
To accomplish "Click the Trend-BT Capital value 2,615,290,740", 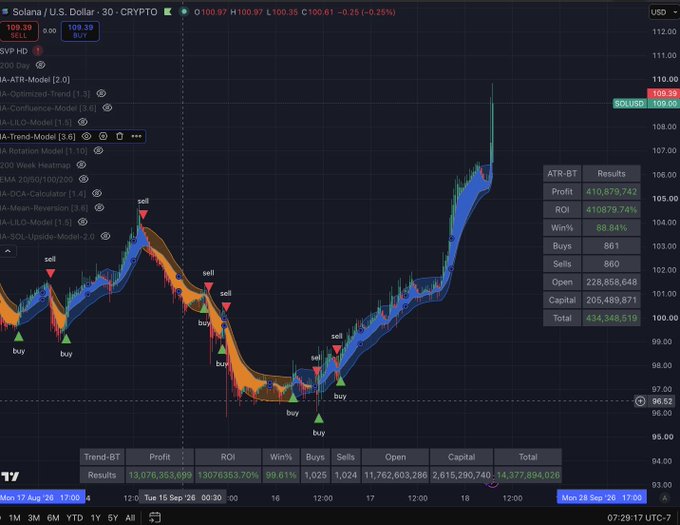I will pos(461,475).
